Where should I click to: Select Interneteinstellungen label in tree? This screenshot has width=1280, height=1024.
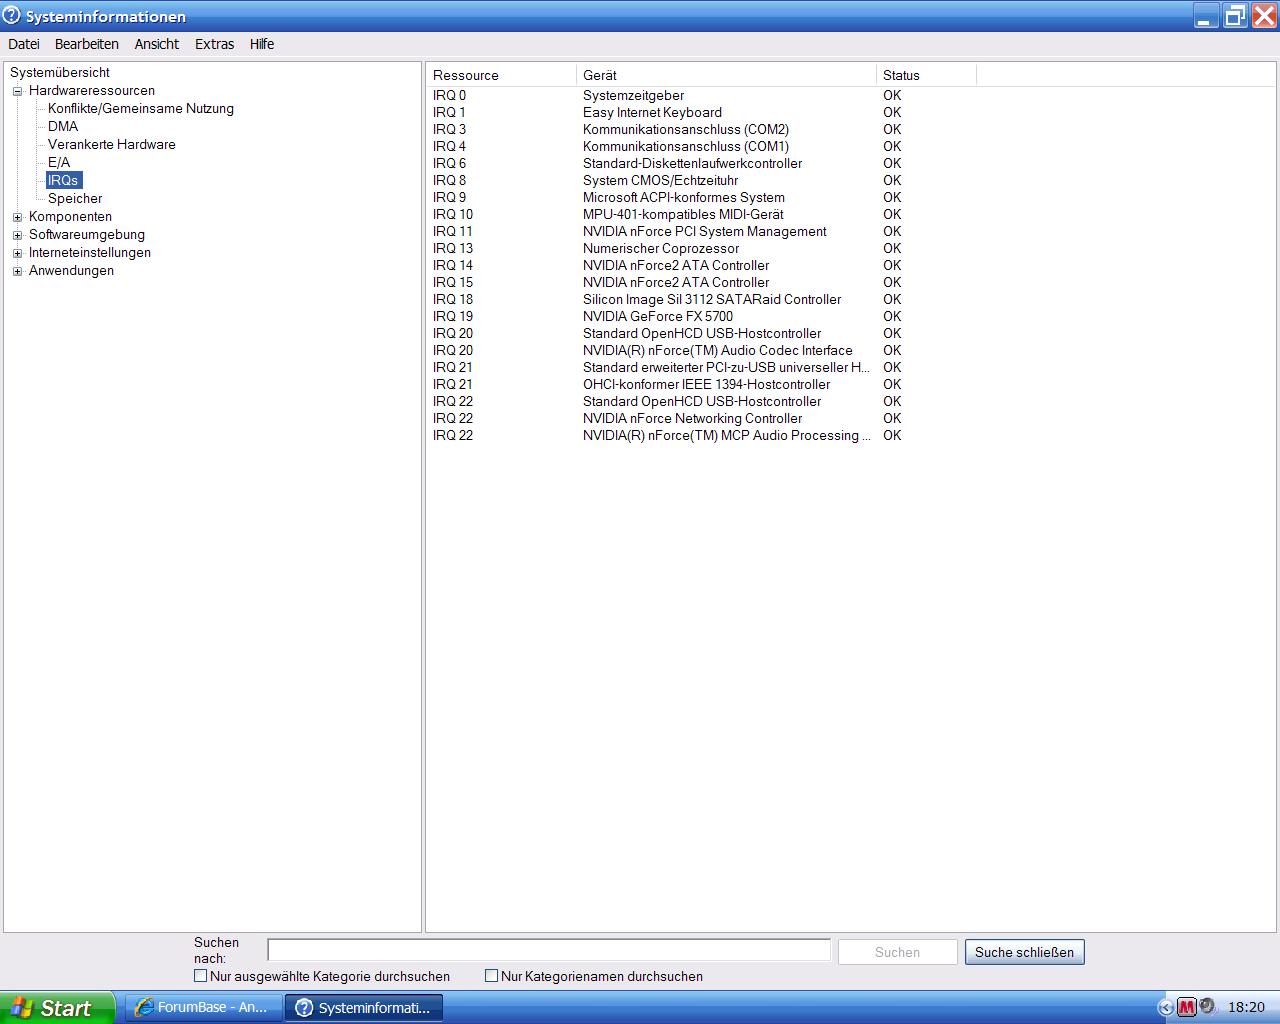tap(90, 252)
